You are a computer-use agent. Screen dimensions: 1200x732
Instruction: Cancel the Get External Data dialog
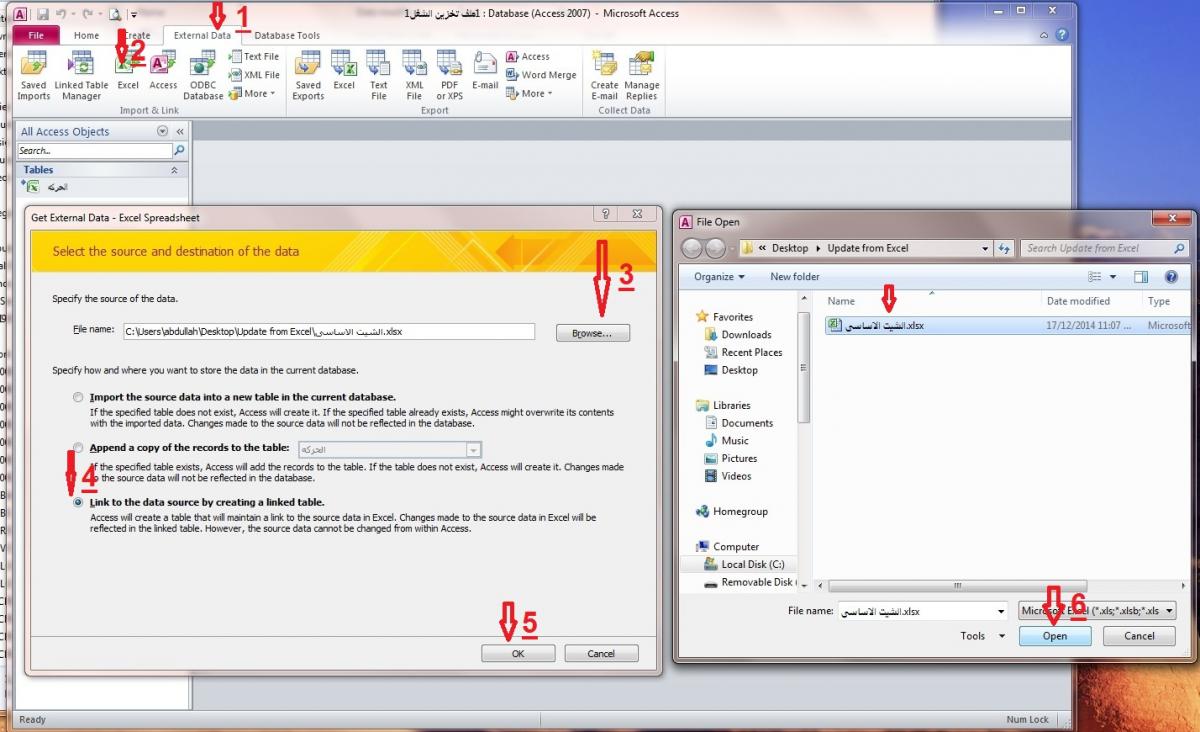(x=601, y=653)
